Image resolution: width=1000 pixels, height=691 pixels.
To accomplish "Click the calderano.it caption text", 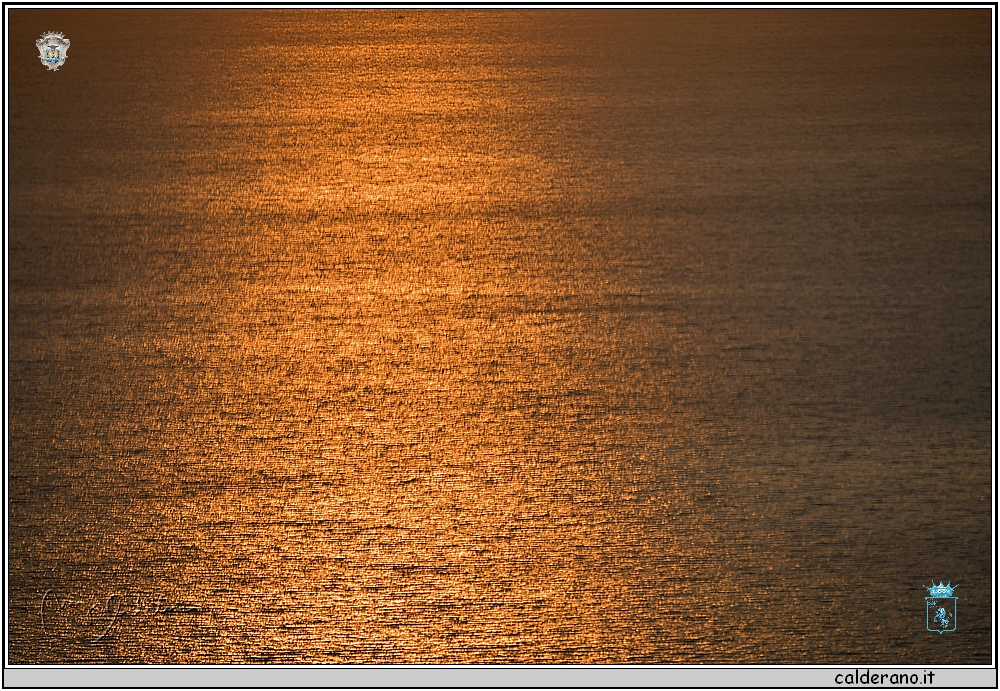I will 885,677.
